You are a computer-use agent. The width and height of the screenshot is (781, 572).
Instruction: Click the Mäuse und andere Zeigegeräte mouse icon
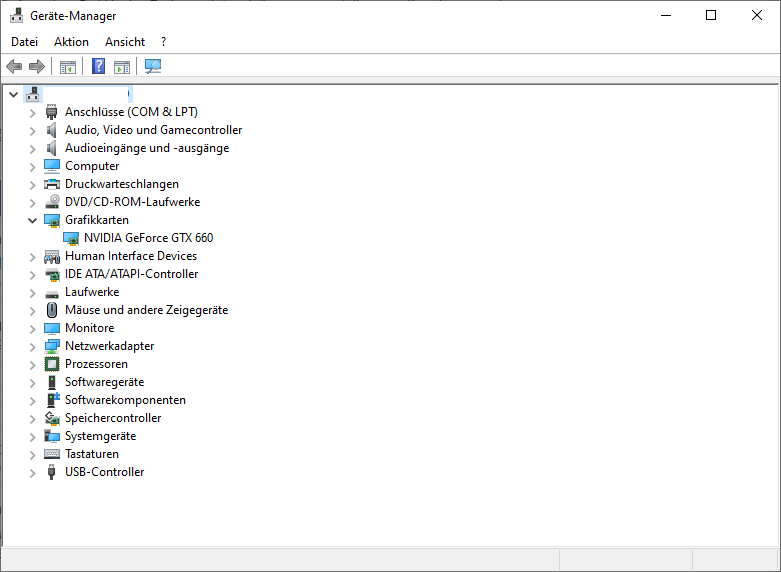(x=52, y=310)
